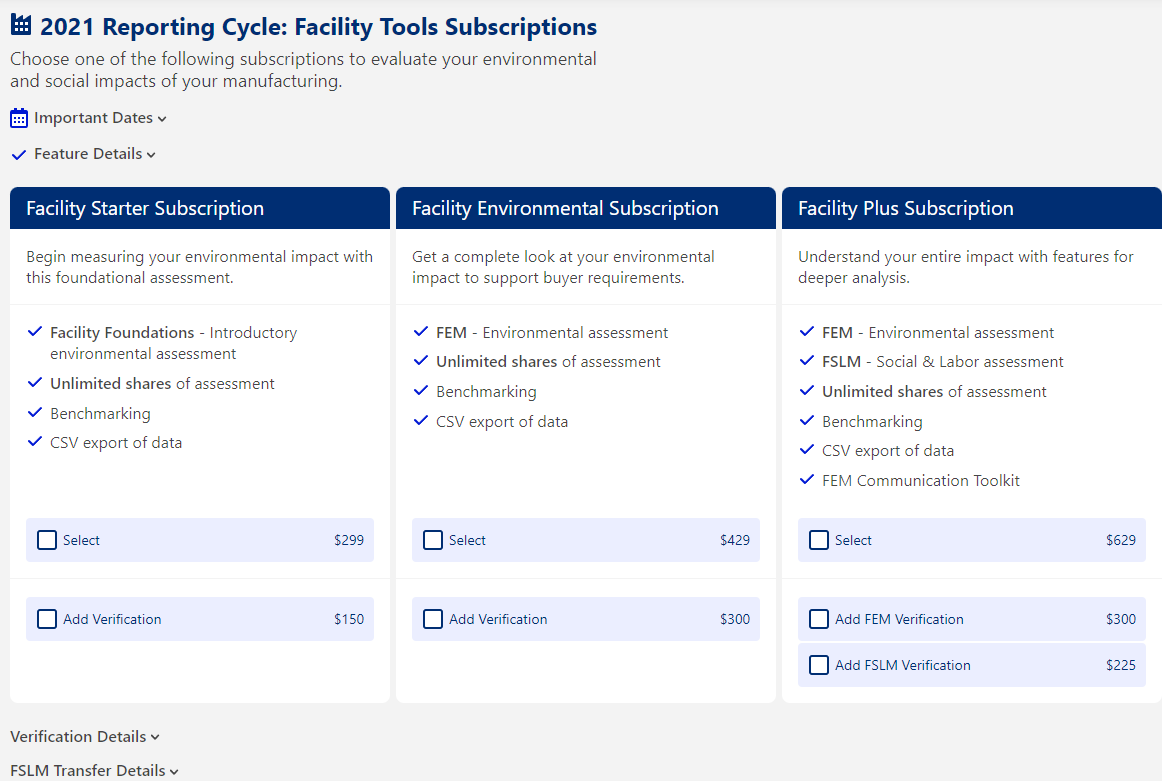Viewport: 1162px width, 781px height.
Task: Click the $299 price in Starter card
Action: 348,540
